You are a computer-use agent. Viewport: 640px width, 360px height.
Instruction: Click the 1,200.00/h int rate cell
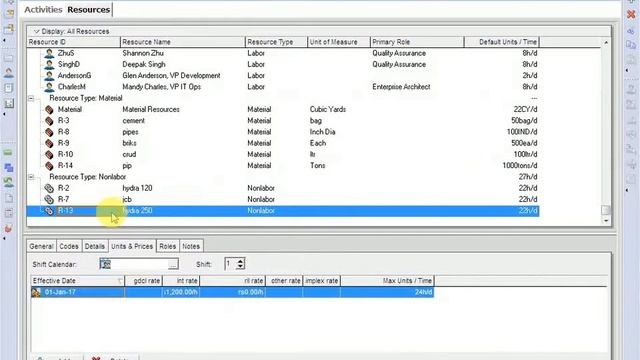pyautogui.click(x=181, y=292)
